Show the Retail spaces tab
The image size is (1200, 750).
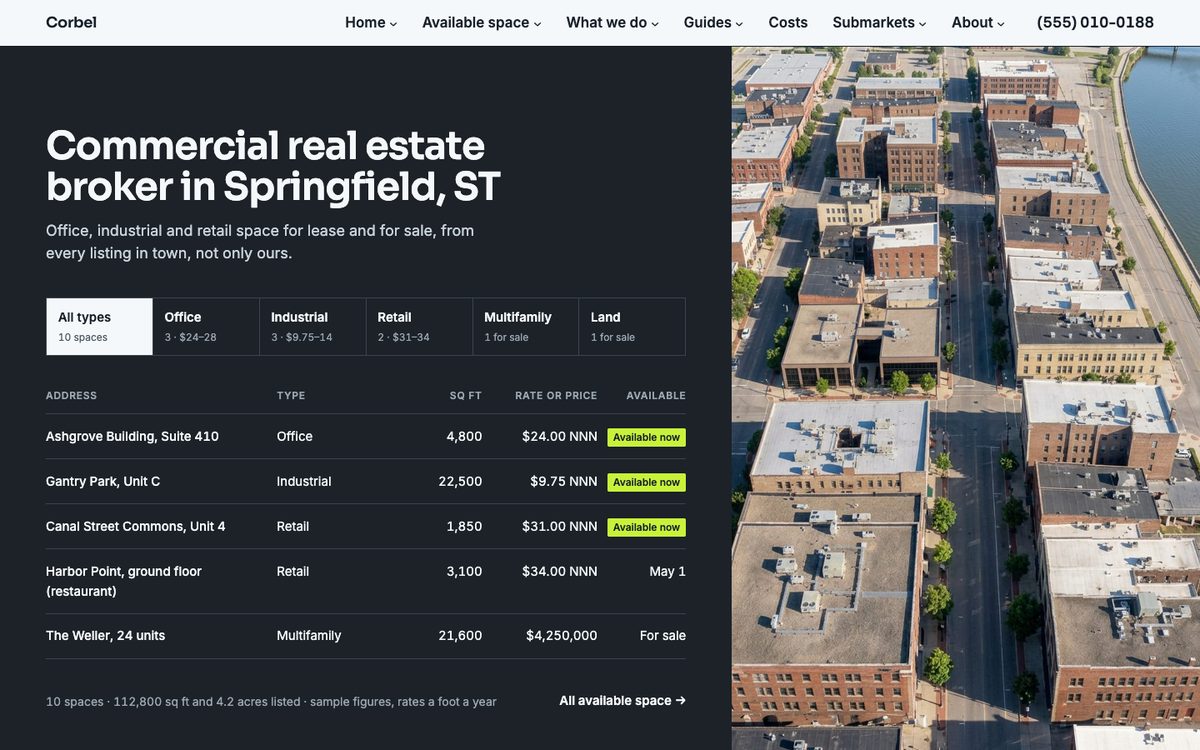point(420,326)
